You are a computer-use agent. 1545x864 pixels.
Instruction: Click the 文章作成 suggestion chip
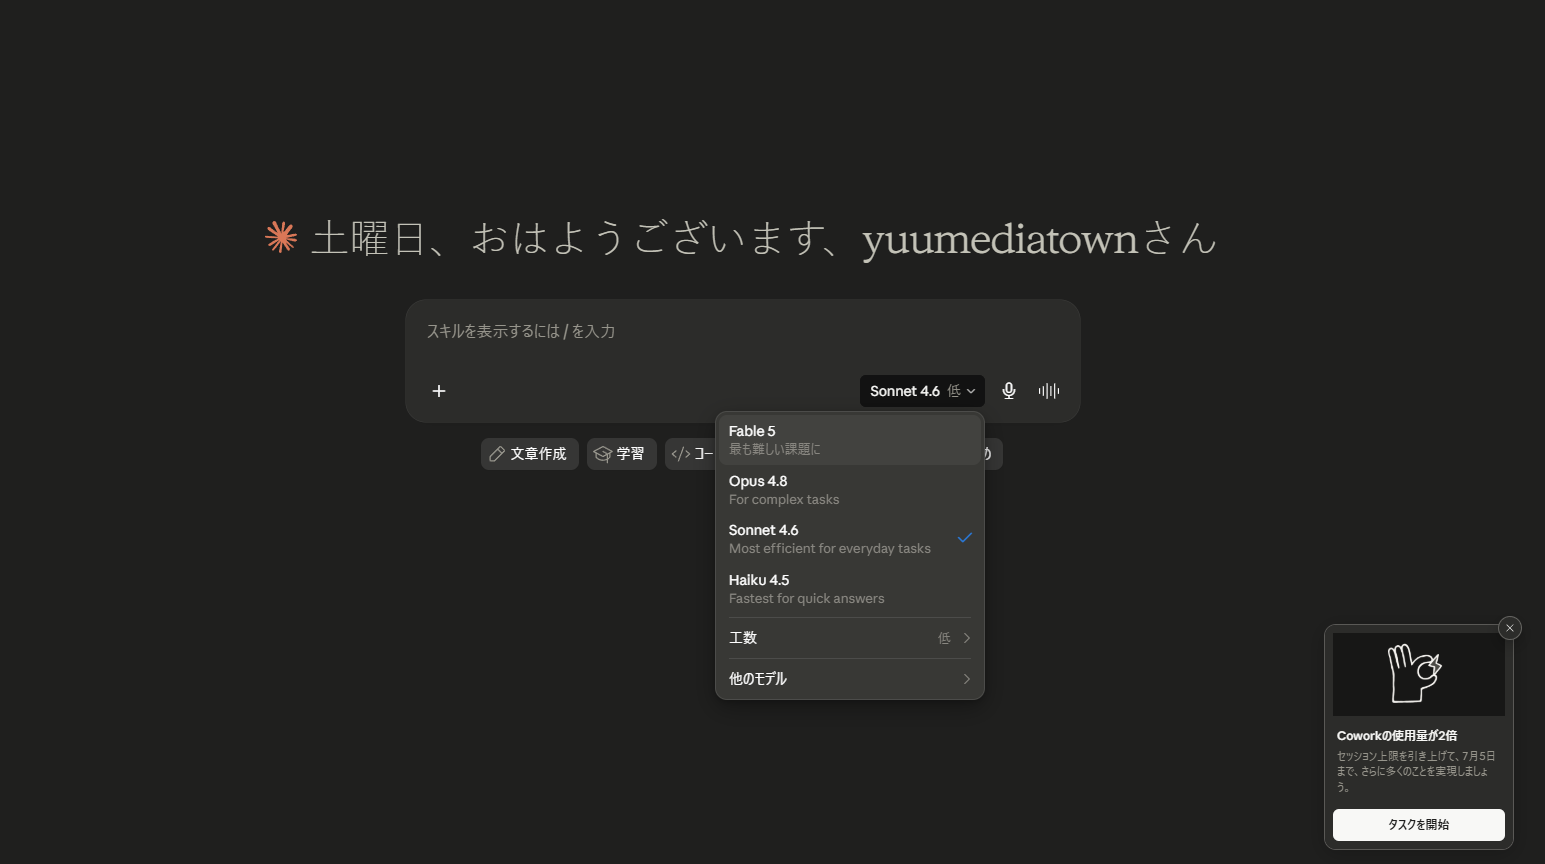(529, 454)
